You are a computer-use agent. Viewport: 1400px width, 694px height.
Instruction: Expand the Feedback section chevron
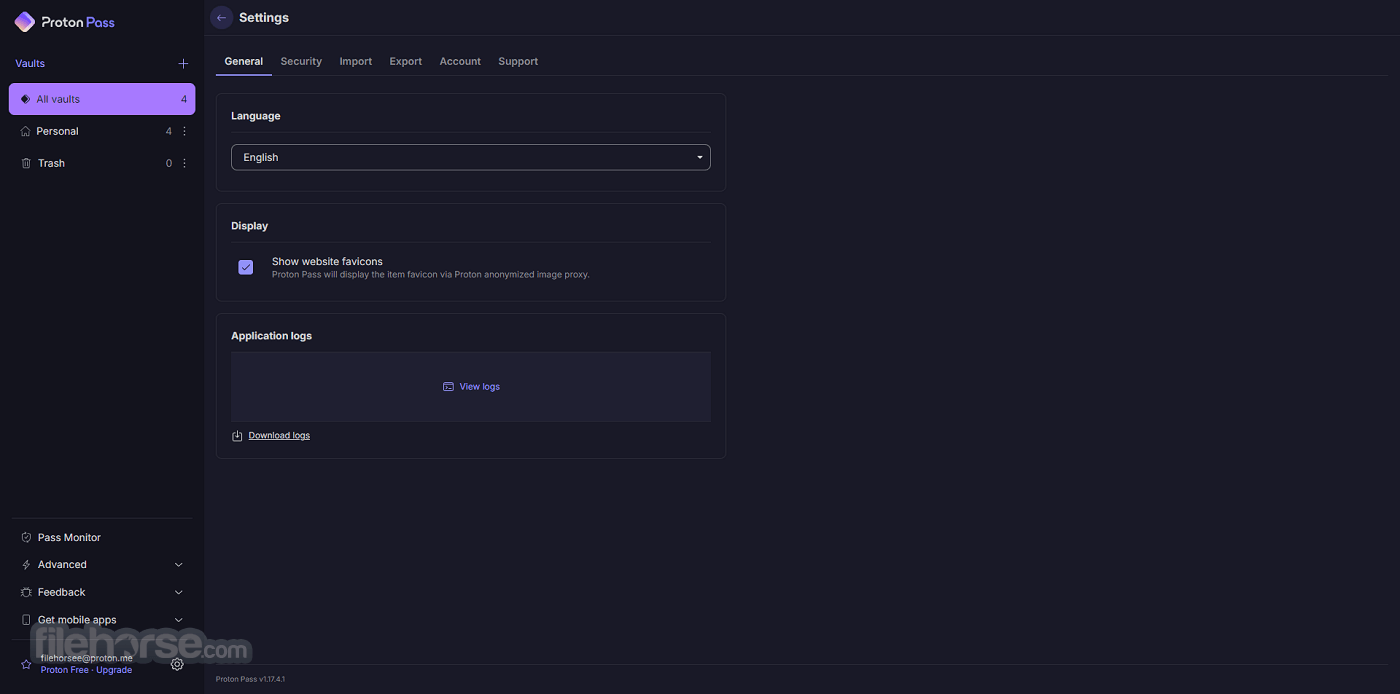coord(179,592)
